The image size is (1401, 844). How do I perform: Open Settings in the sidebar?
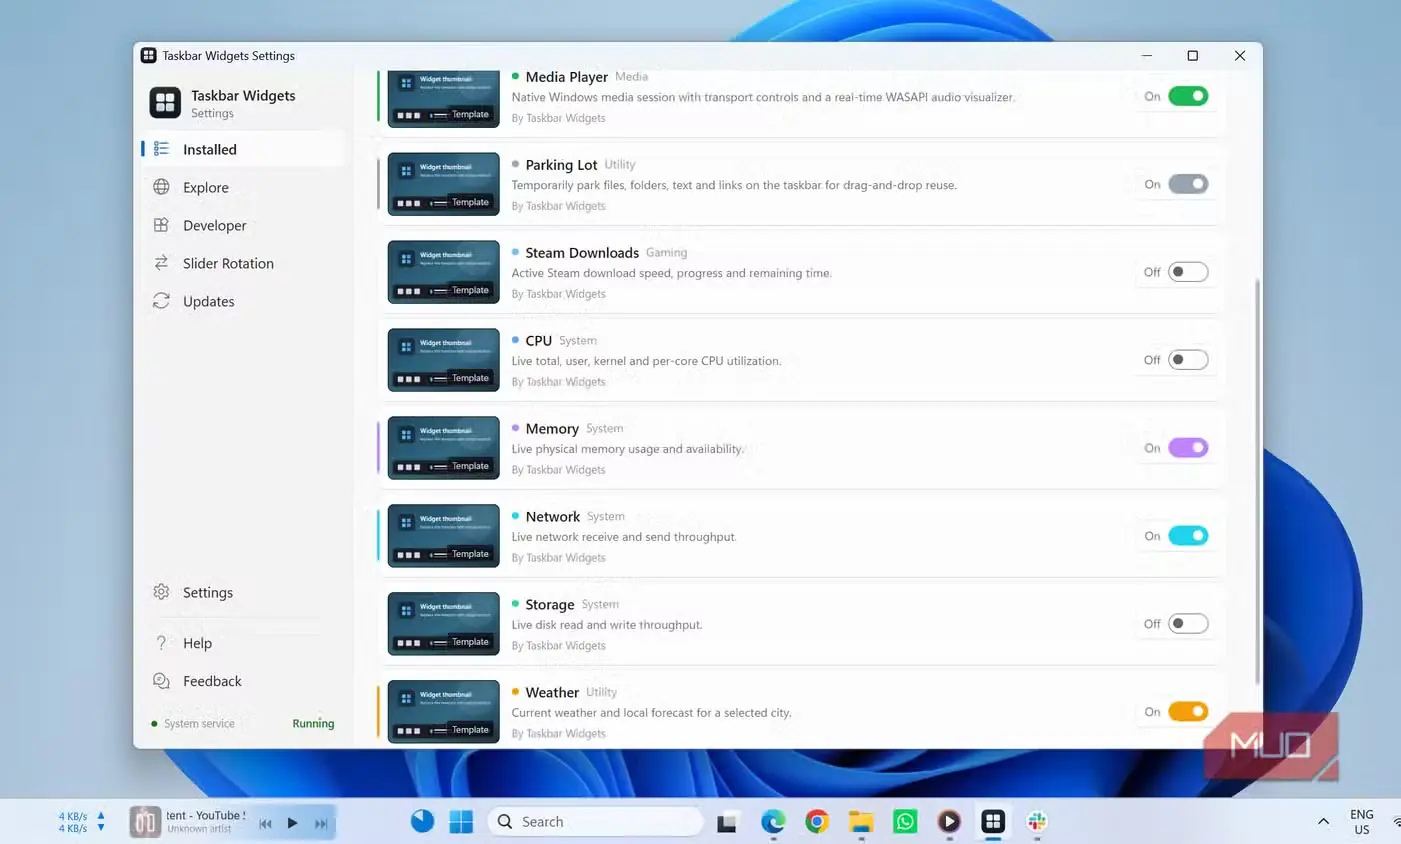(x=243, y=592)
